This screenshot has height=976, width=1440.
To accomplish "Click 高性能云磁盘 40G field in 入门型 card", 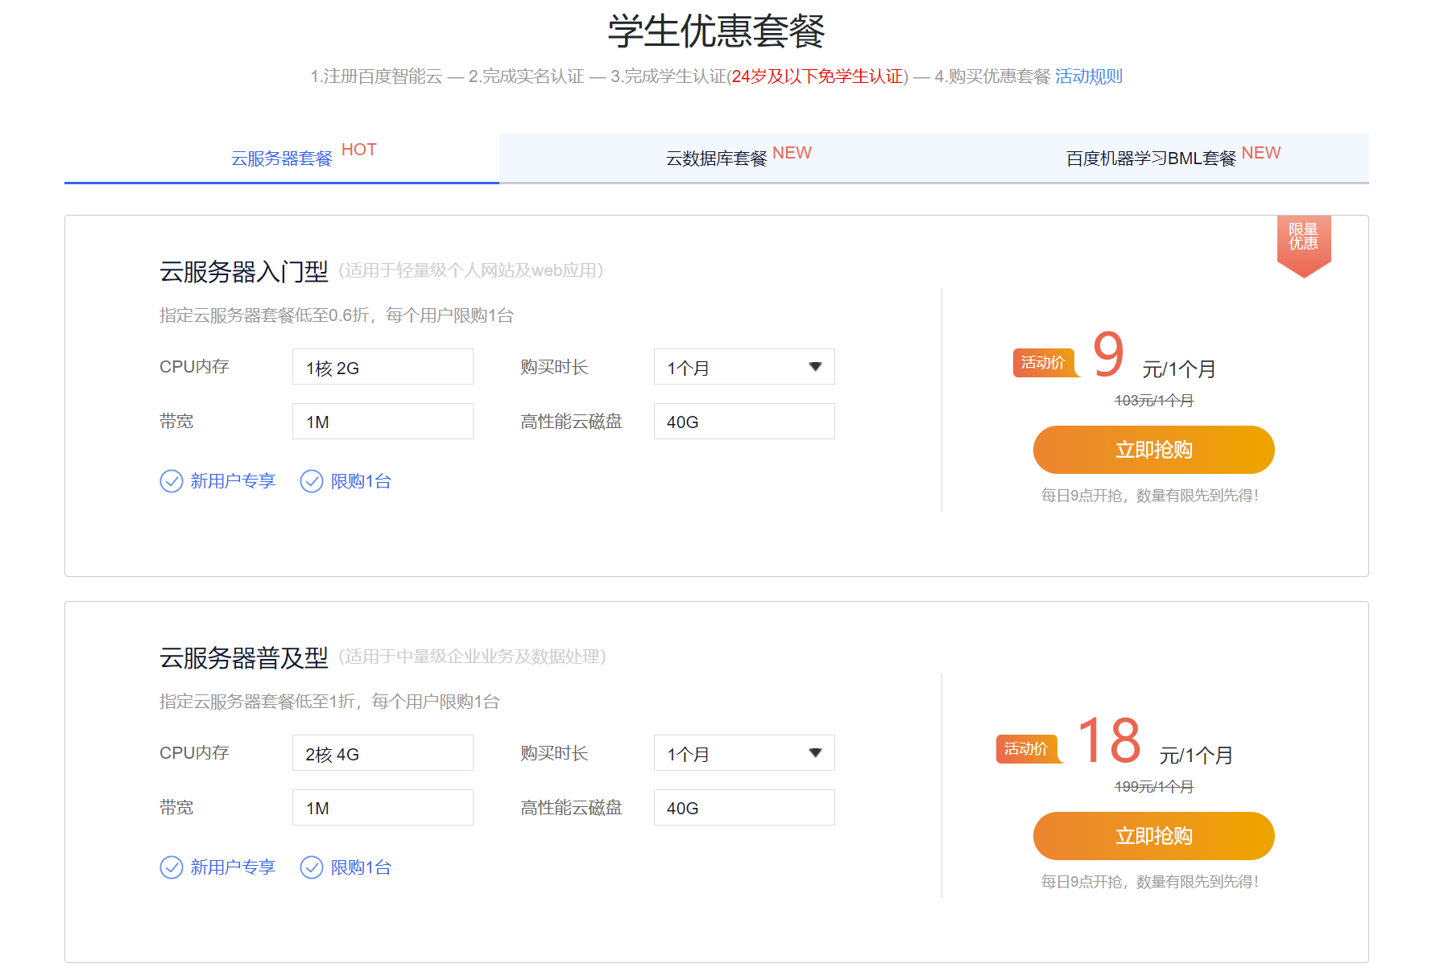I will click(744, 421).
